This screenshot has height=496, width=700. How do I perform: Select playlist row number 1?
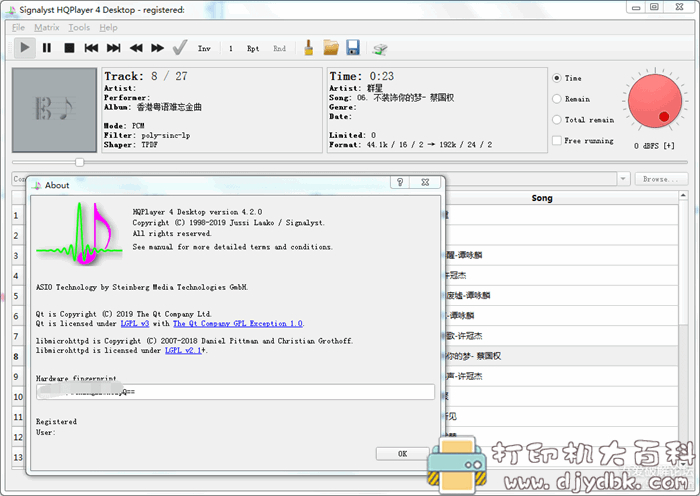(16, 216)
